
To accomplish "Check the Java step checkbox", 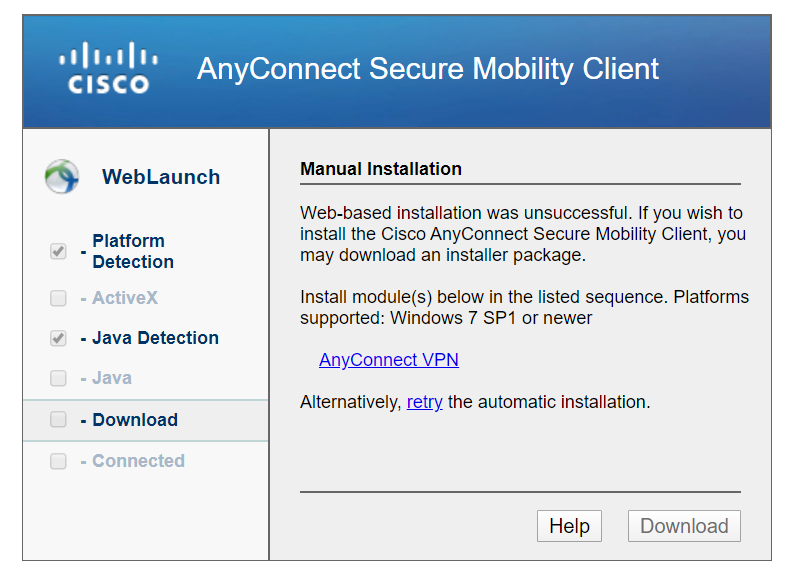I will point(58,378).
